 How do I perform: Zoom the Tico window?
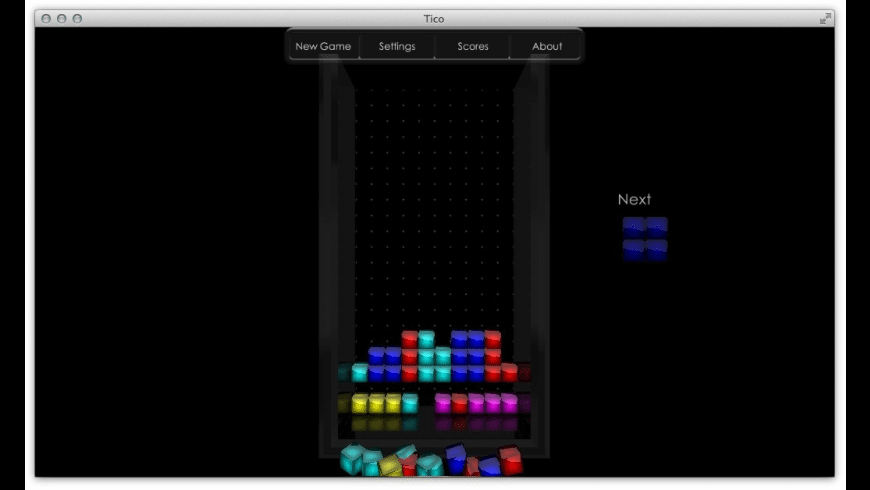[x=77, y=18]
